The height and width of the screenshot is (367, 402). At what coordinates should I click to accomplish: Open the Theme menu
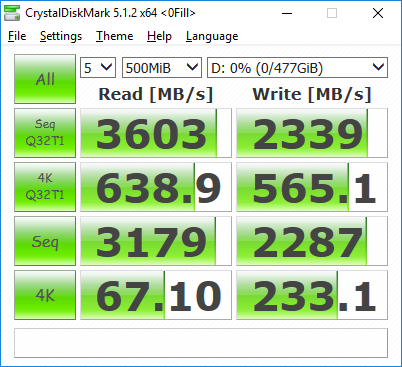tap(114, 36)
